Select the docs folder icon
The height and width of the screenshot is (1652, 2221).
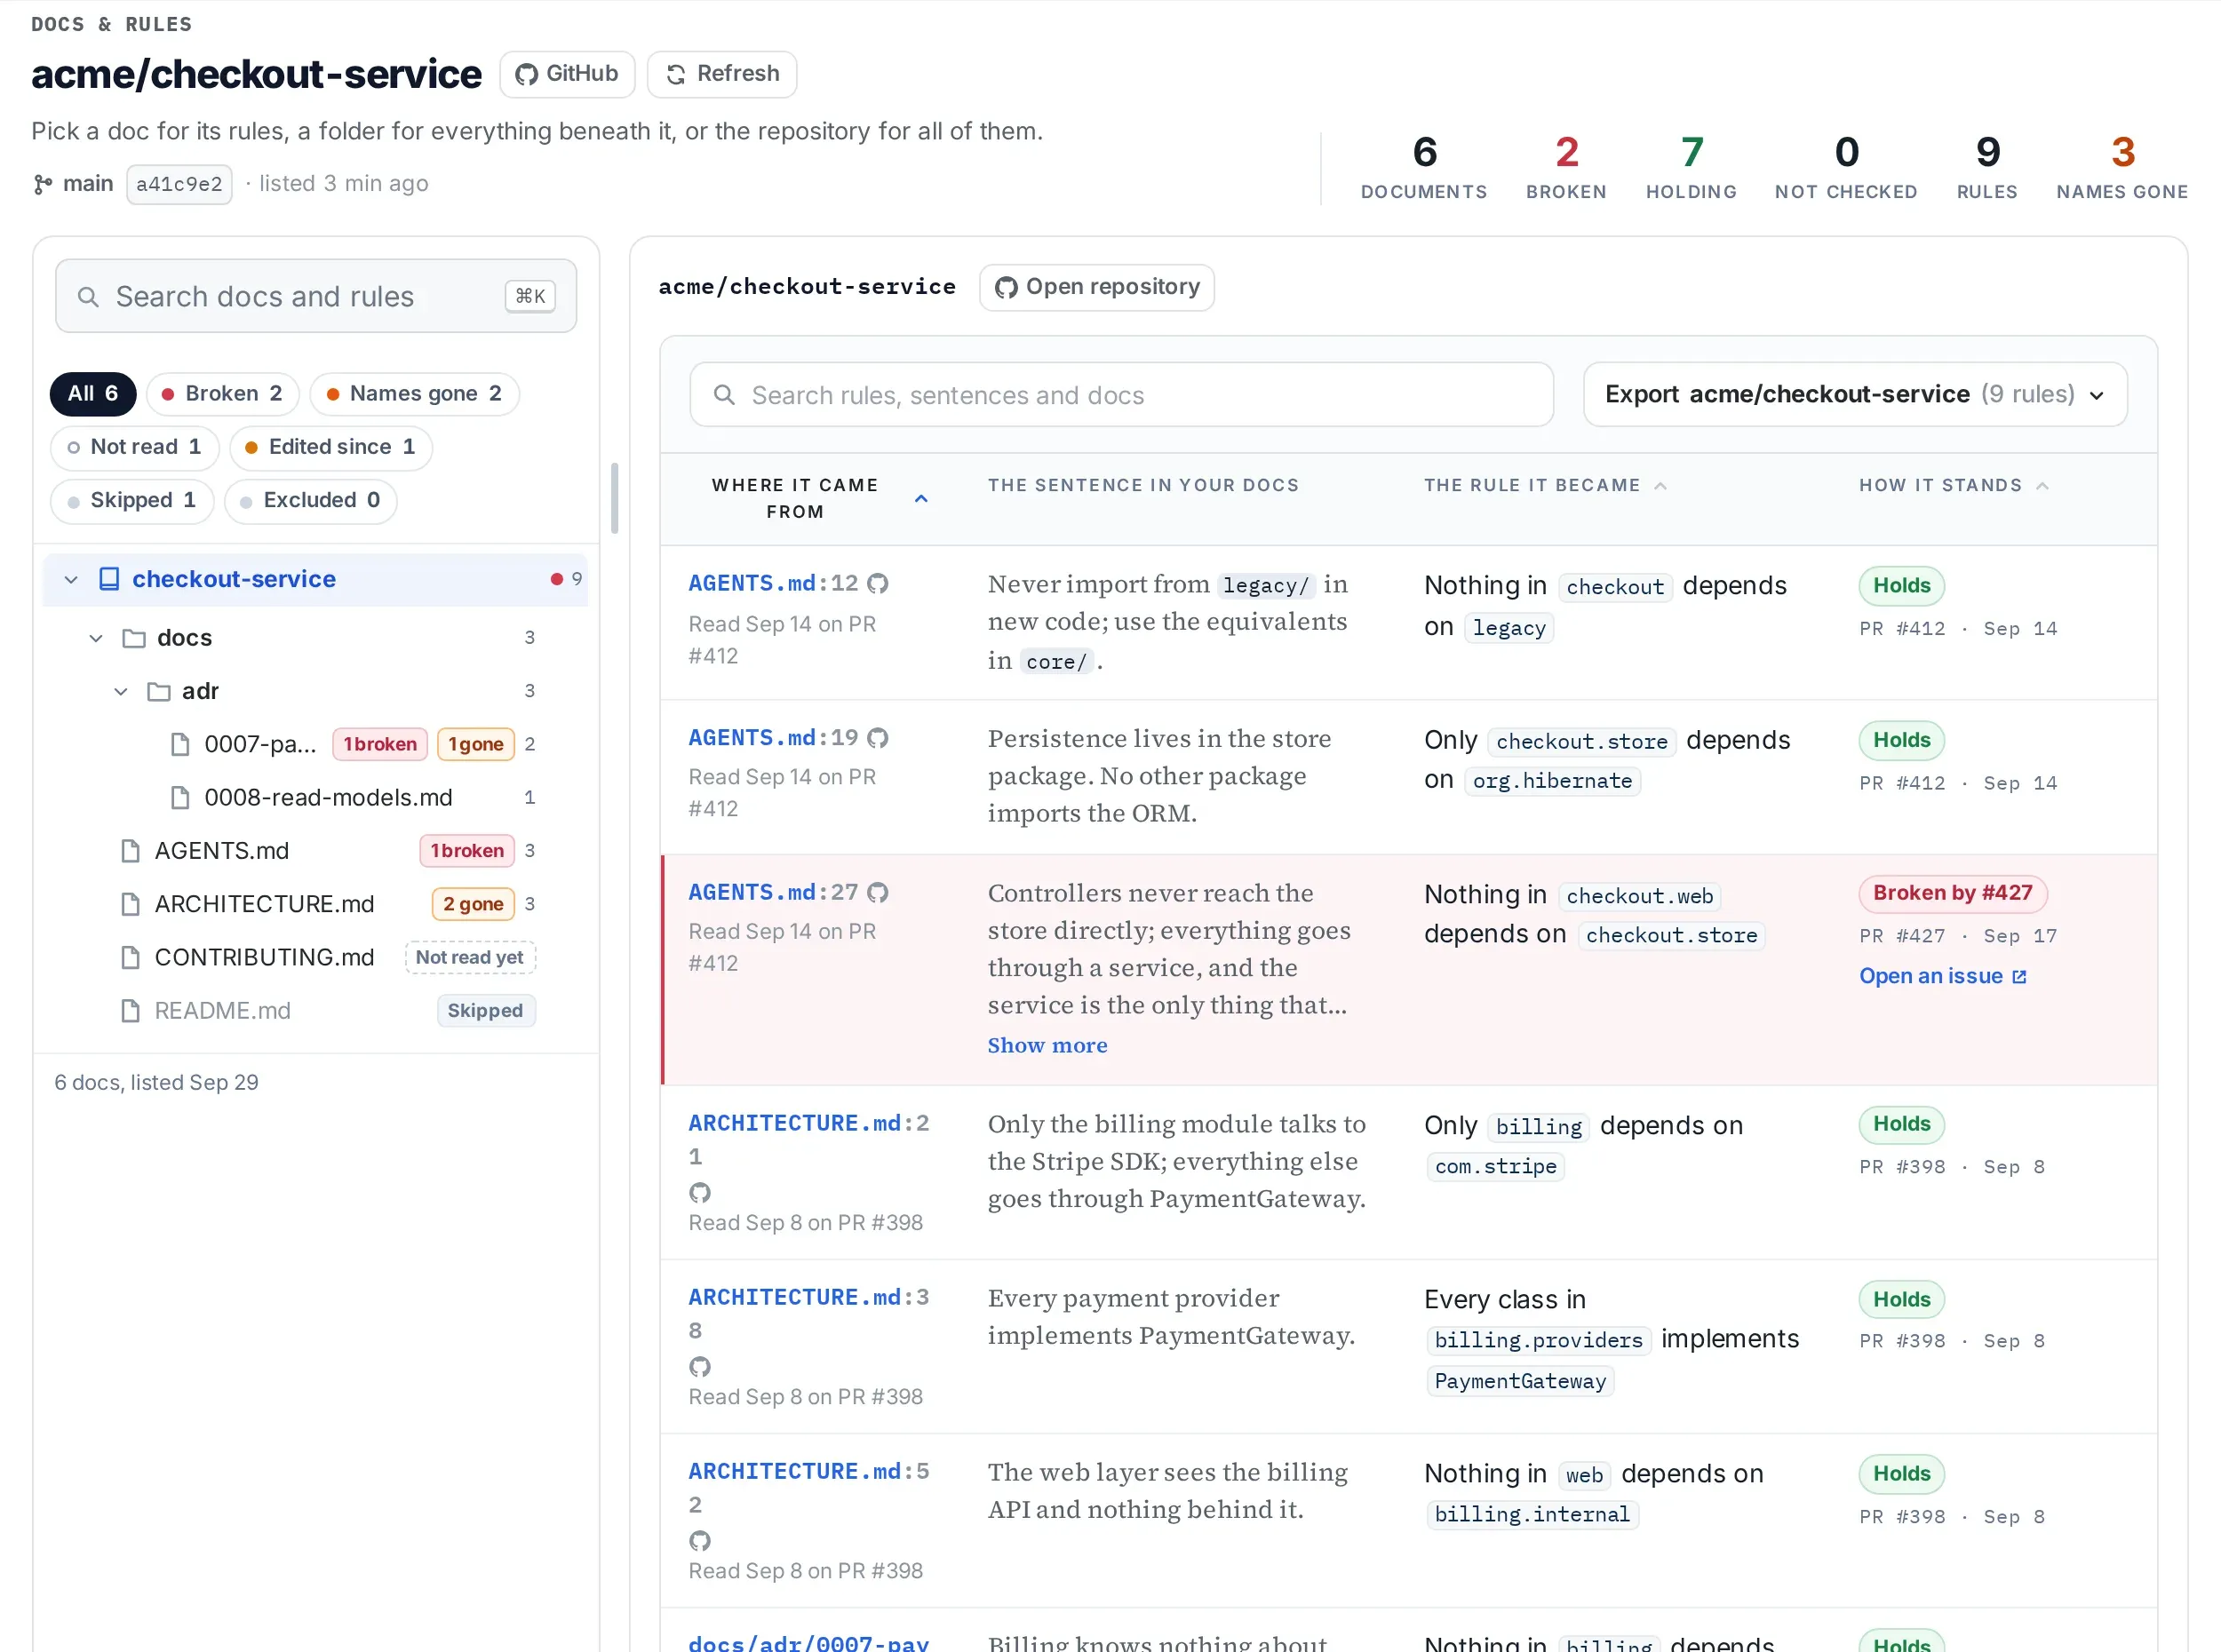coord(134,638)
